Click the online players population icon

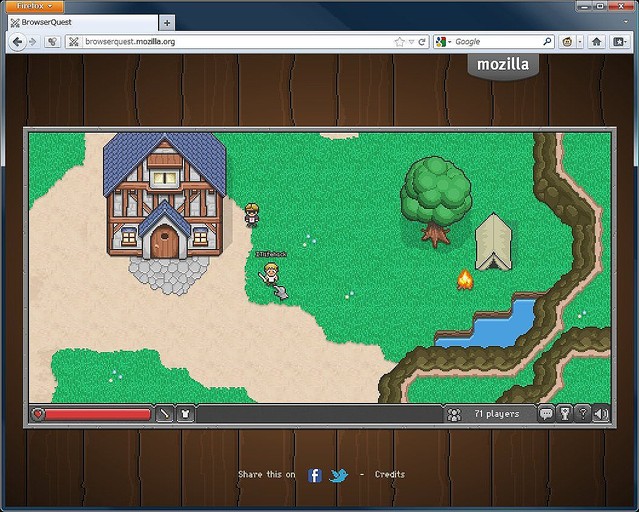tap(454, 415)
